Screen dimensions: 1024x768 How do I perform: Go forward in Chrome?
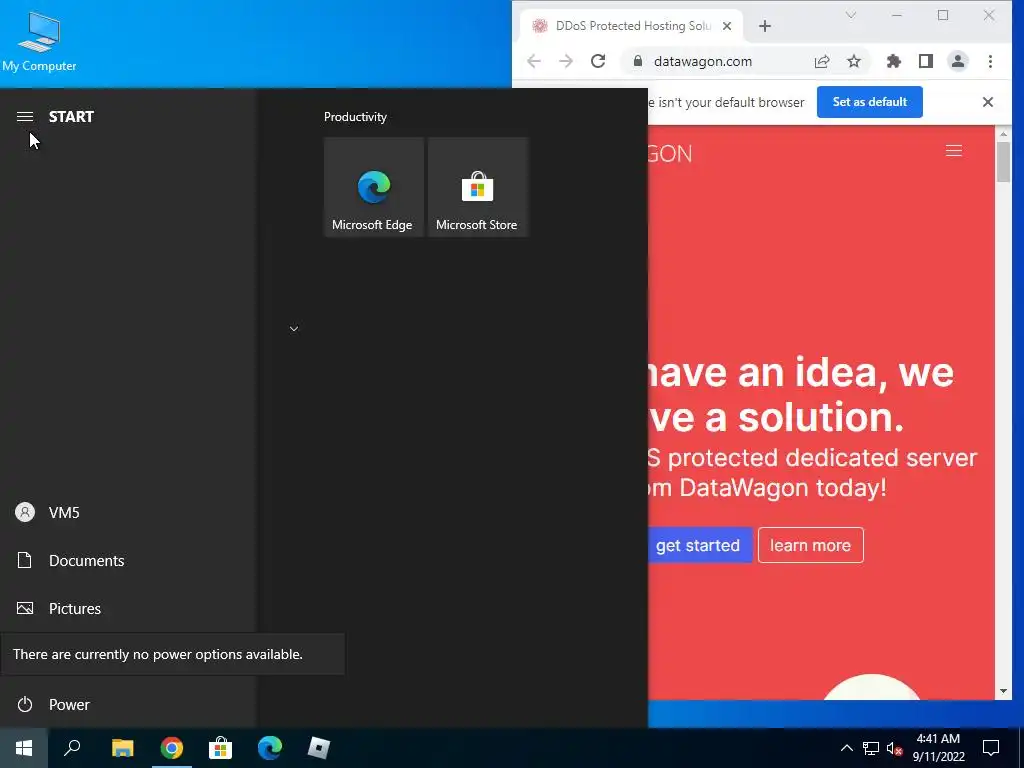click(x=566, y=61)
